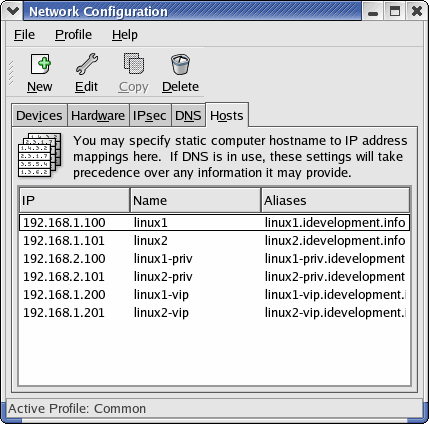Select the linux2-vip host entry
Image resolution: width=429 pixels, height=424 pixels.
click(x=214, y=313)
